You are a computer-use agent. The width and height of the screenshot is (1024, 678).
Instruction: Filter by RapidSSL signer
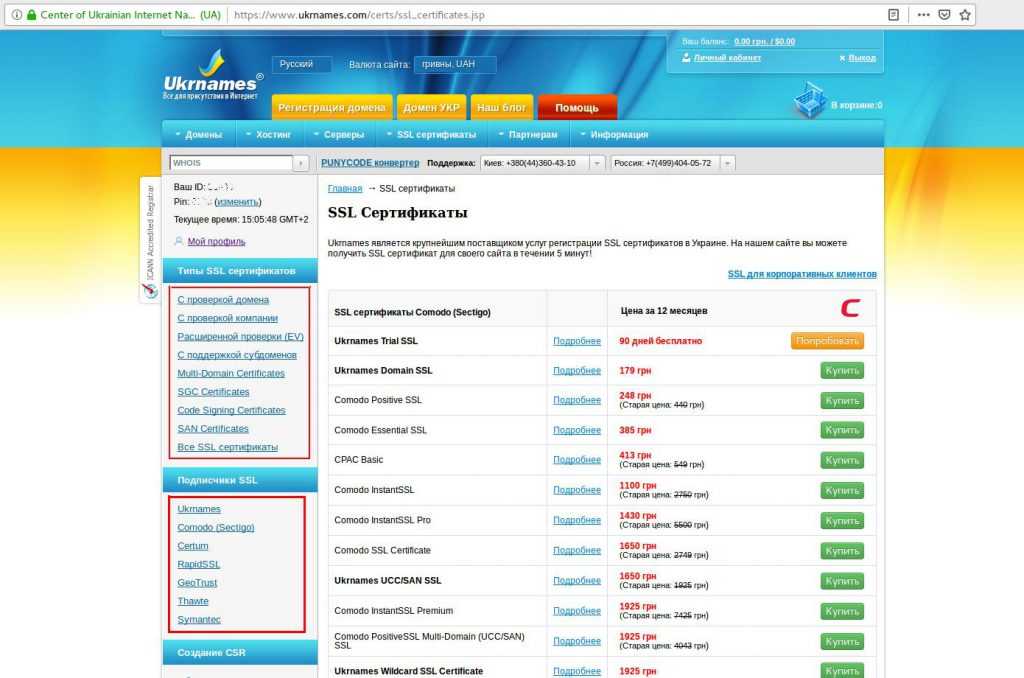[x=199, y=564]
